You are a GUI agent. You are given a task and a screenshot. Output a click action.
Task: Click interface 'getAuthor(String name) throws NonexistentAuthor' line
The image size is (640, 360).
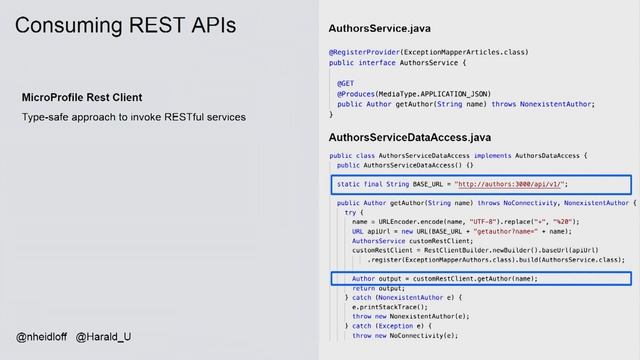[466, 104]
